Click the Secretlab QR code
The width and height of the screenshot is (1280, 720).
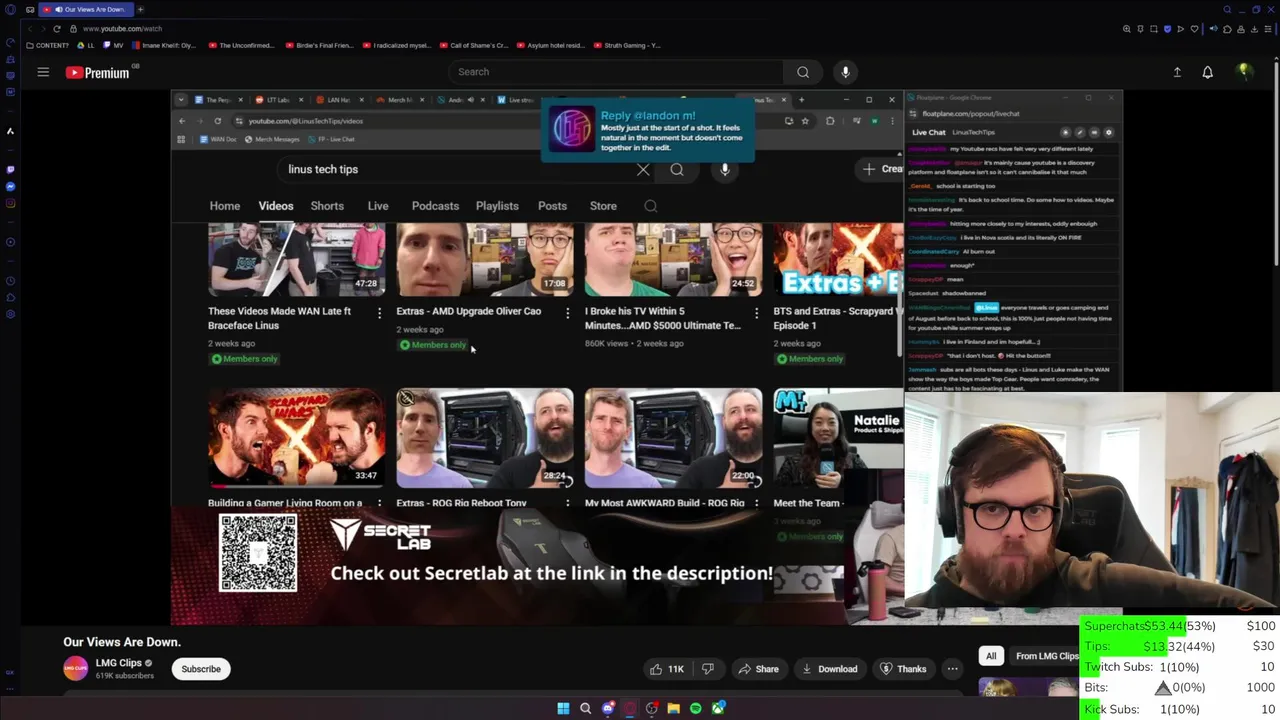[258, 553]
